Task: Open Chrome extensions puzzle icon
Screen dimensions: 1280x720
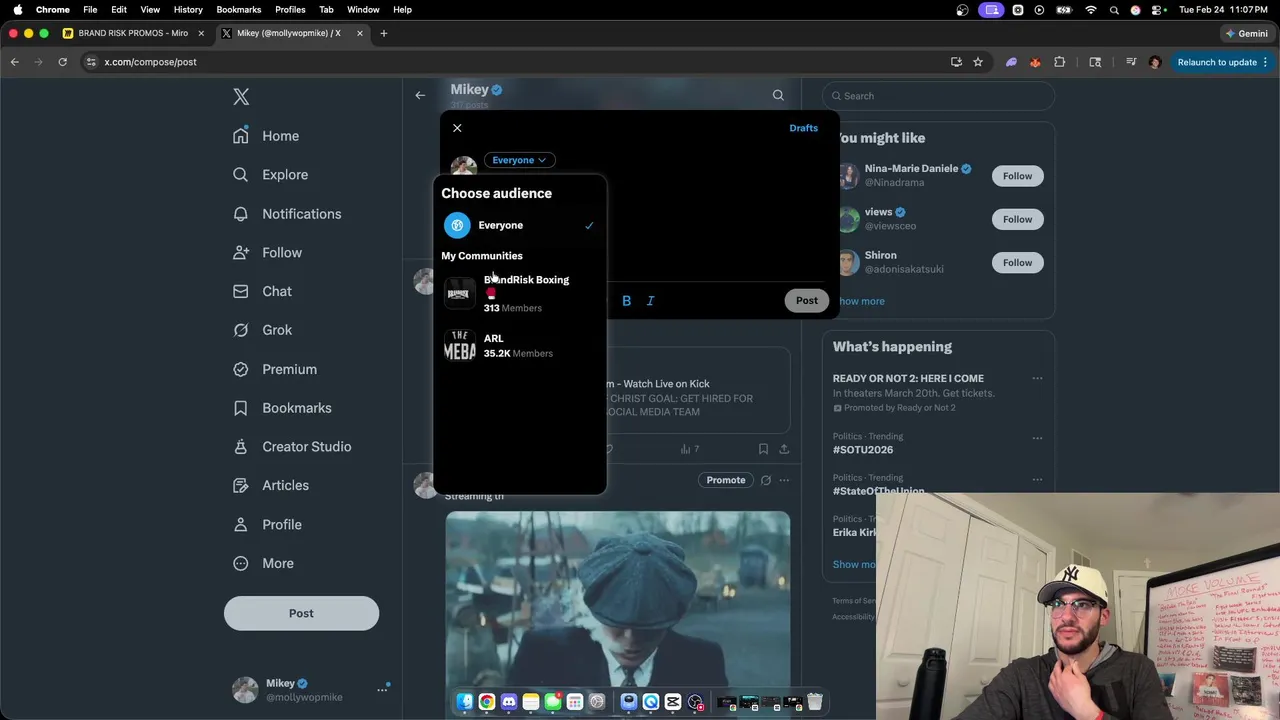Action: [x=1060, y=62]
